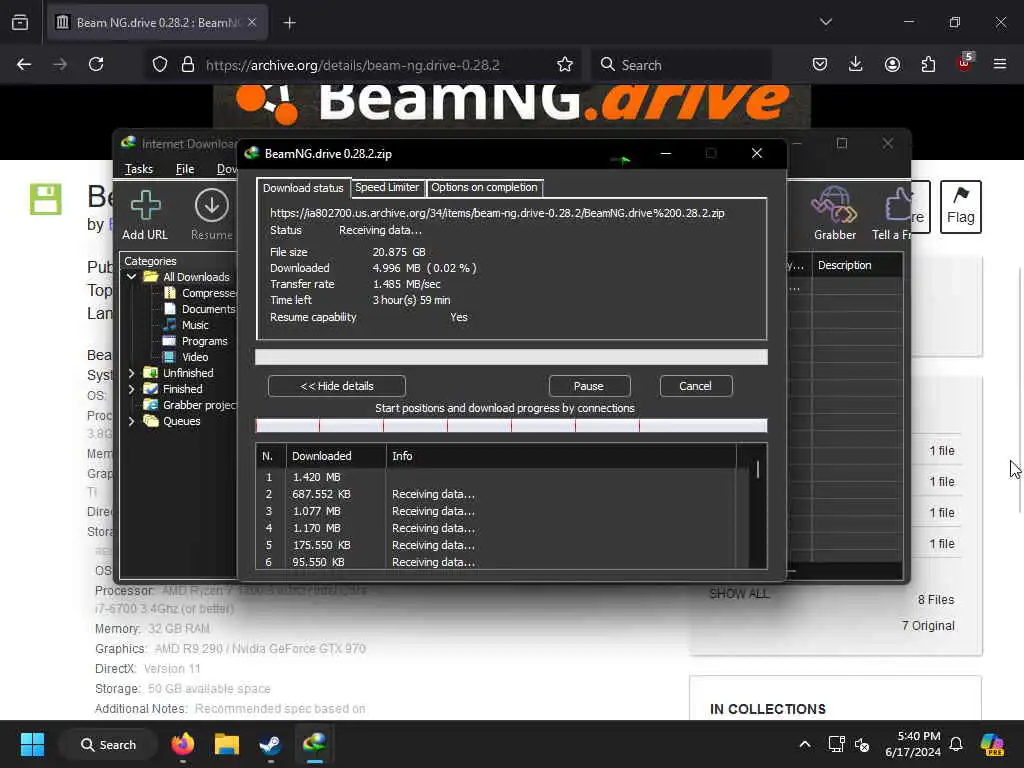Image resolution: width=1024 pixels, height=768 pixels.
Task: Open the File menu in IDM
Action: 185,169
